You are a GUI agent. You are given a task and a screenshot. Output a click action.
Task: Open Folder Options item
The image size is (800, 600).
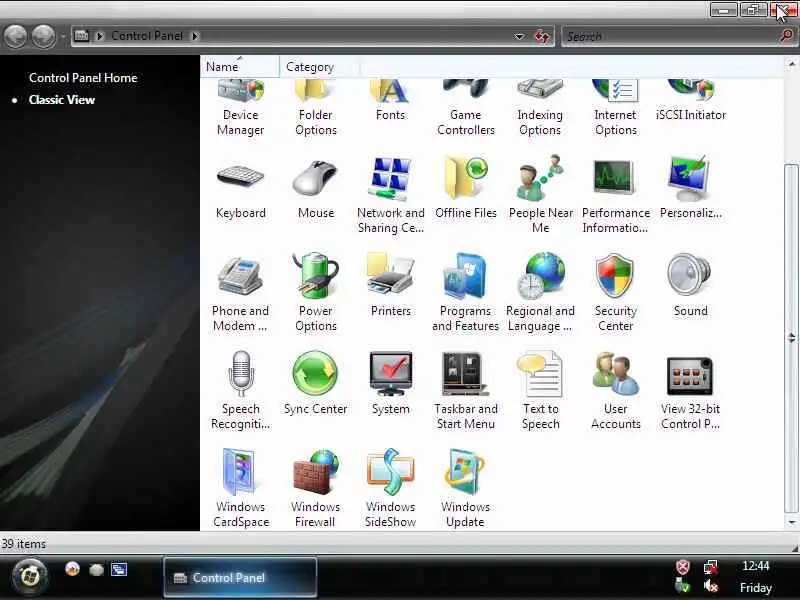click(x=315, y=108)
